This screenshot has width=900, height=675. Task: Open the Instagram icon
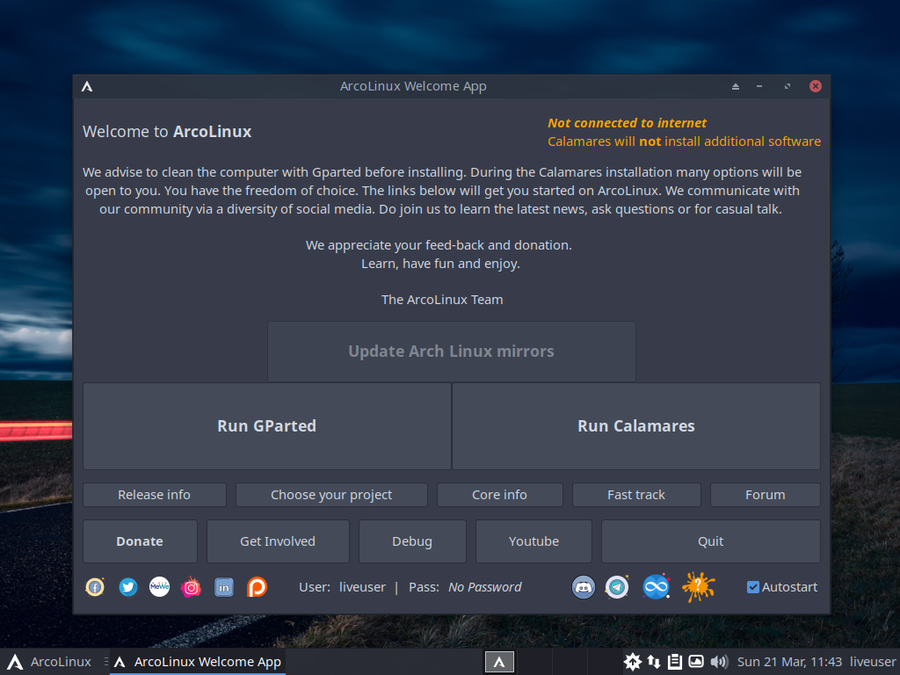tap(191, 587)
